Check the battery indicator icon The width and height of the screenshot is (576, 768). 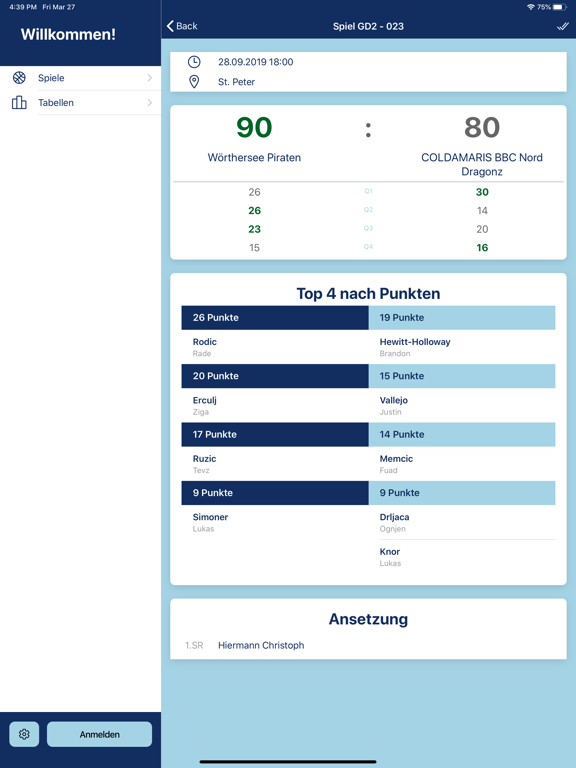560,7
